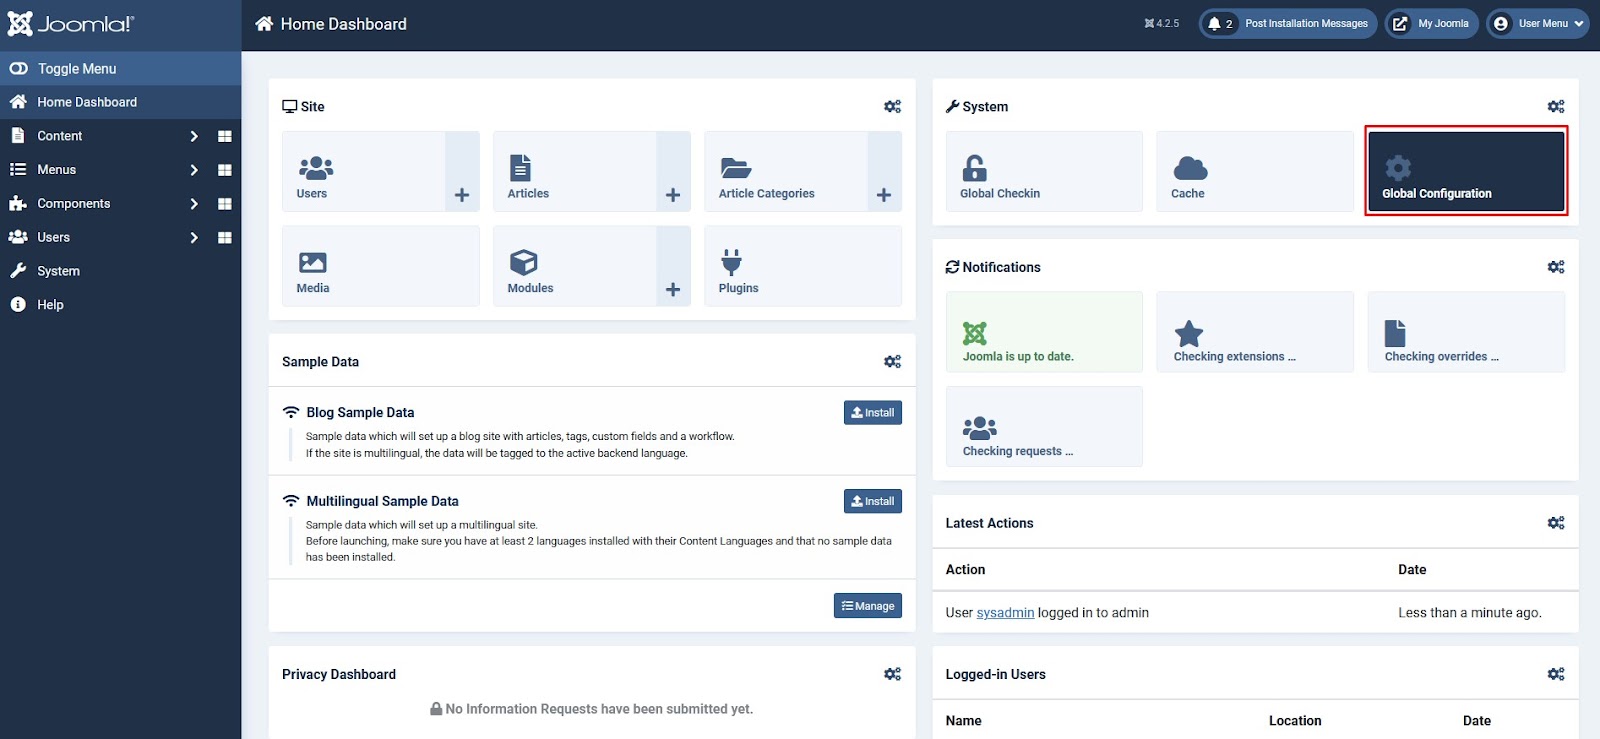Expand the Content menu chevron
This screenshot has width=1600, height=739.
(194, 136)
